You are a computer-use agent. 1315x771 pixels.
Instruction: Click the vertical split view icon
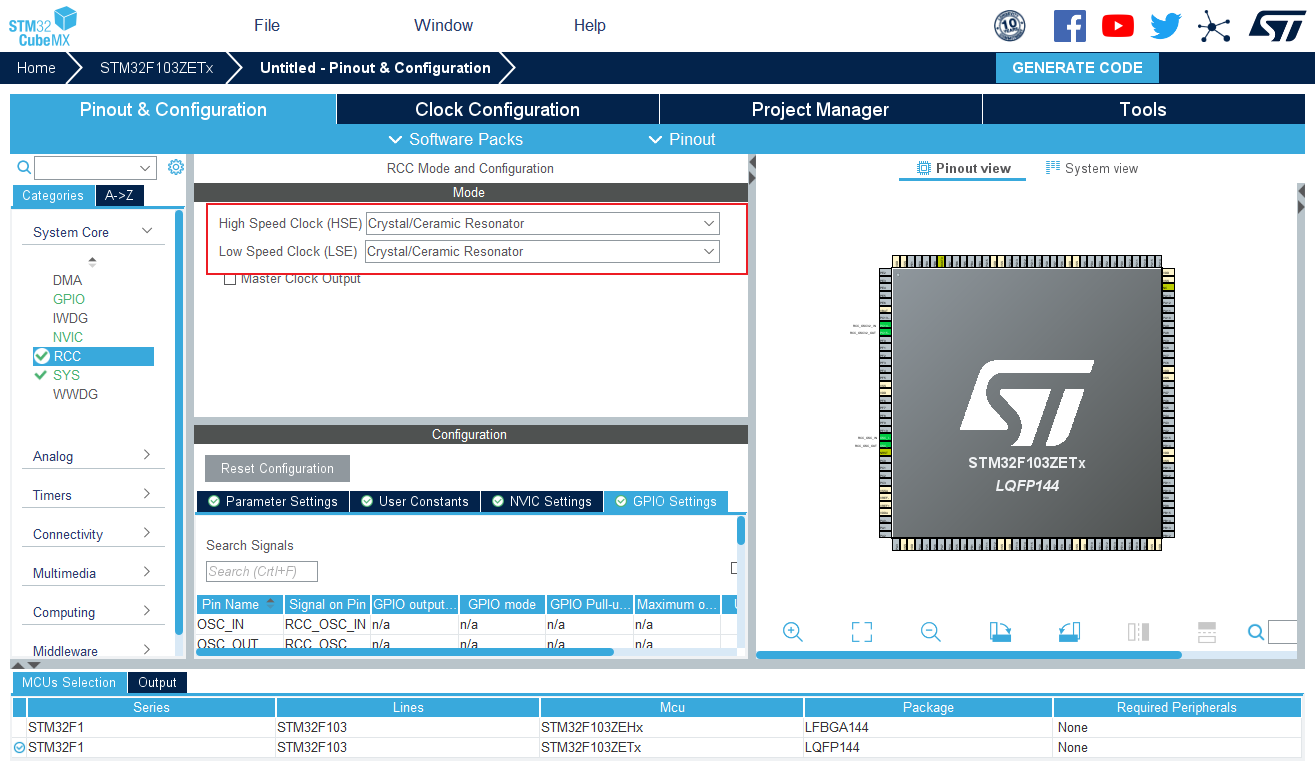coord(1138,632)
